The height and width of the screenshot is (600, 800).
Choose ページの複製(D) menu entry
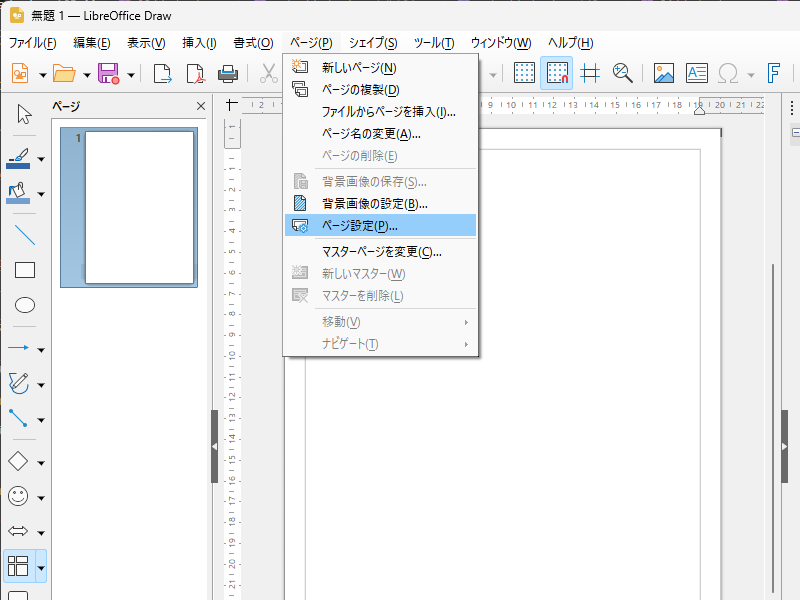click(x=381, y=90)
